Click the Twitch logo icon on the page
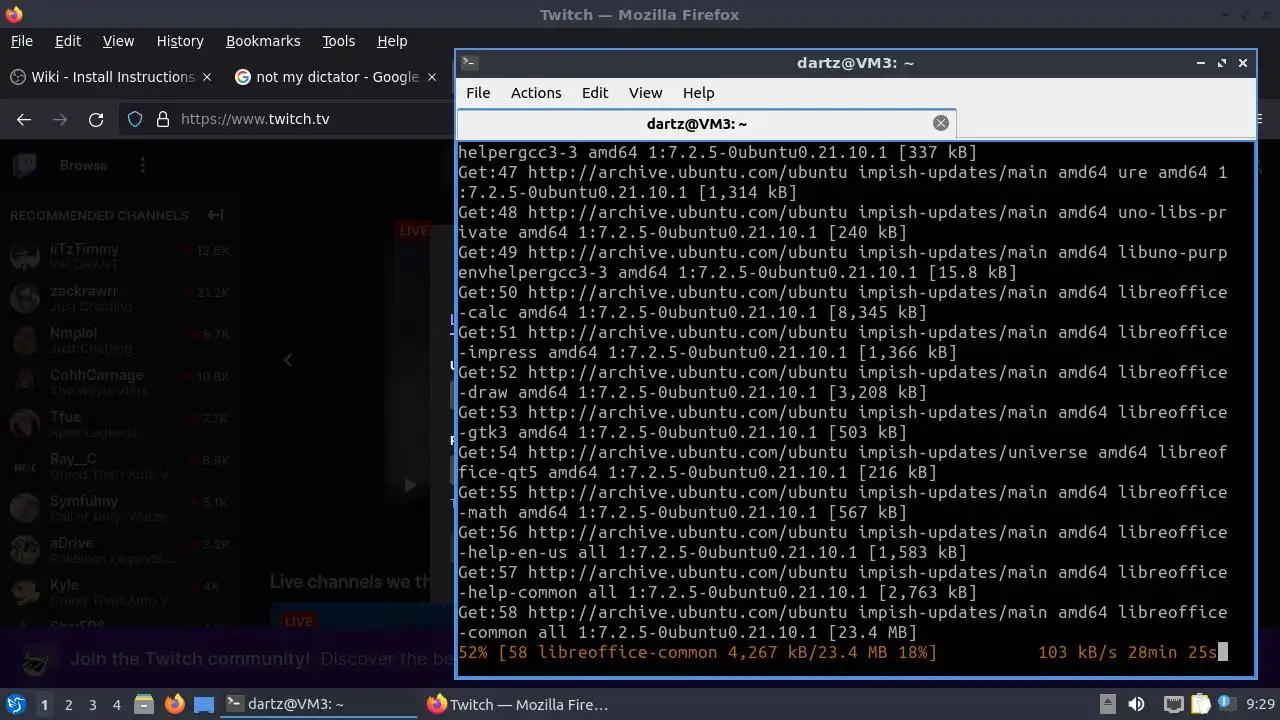The image size is (1280, 720). [24, 165]
